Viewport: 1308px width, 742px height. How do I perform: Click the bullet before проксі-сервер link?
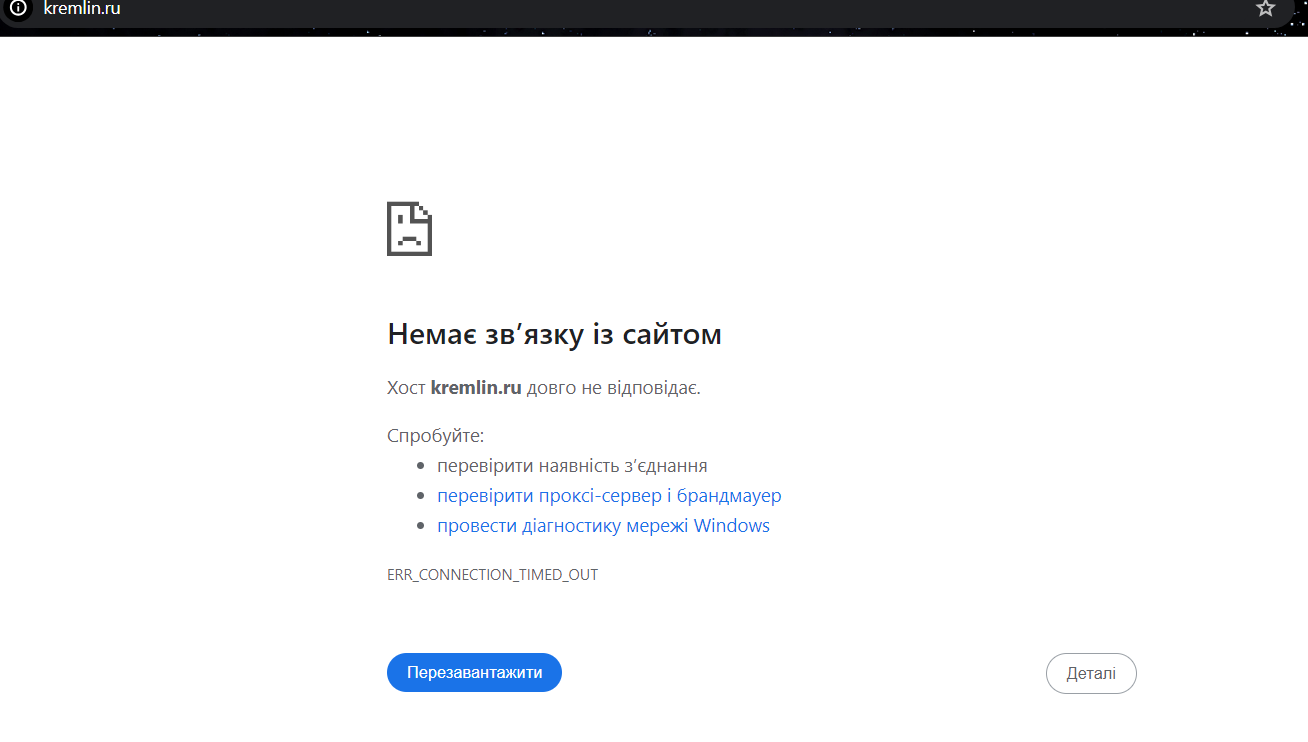(421, 496)
